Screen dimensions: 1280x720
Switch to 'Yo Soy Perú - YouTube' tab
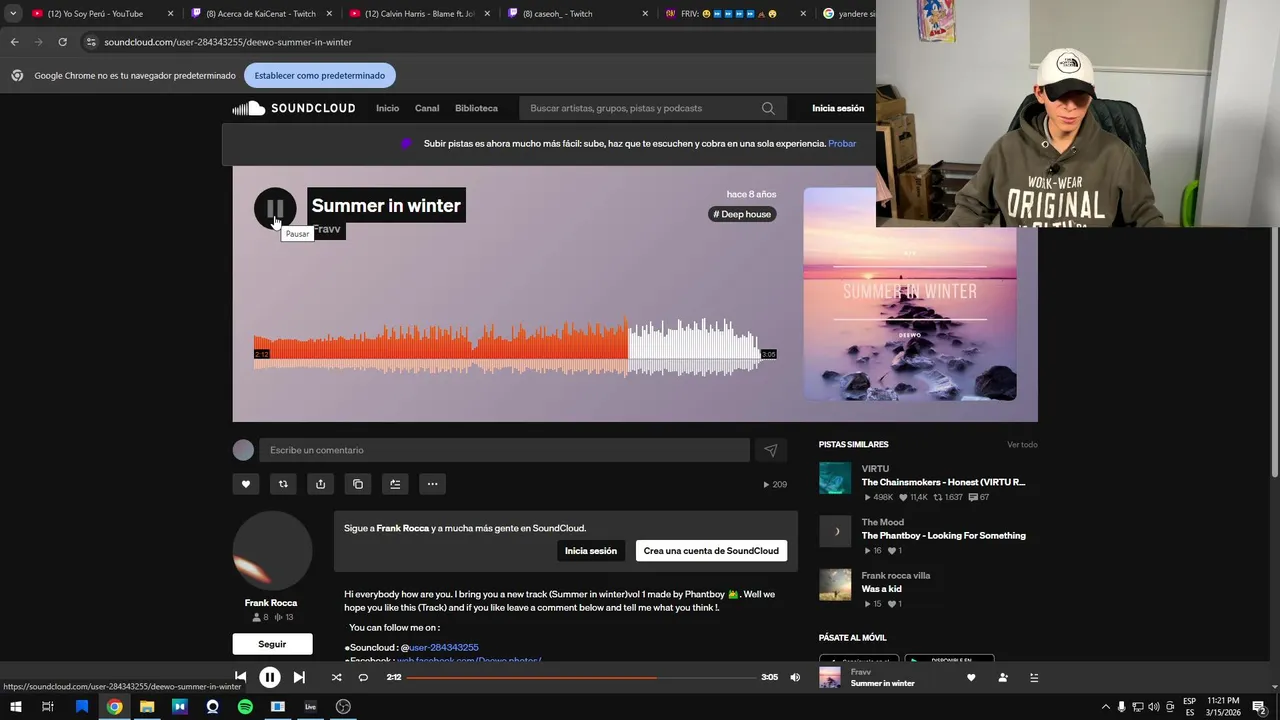click(101, 14)
